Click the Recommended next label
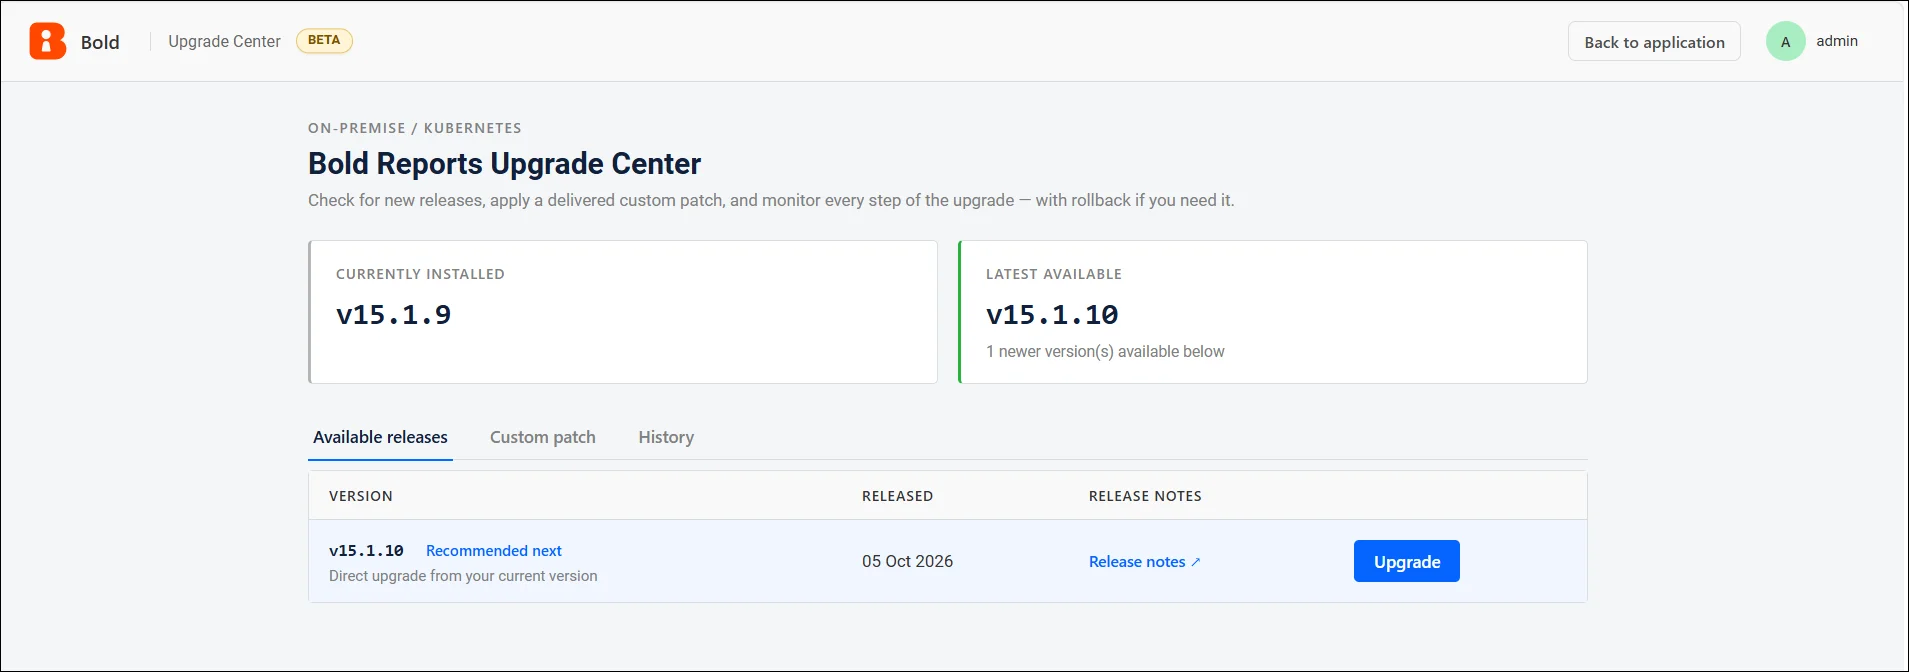The height and width of the screenshot is (672, 1909). [494, 551]
